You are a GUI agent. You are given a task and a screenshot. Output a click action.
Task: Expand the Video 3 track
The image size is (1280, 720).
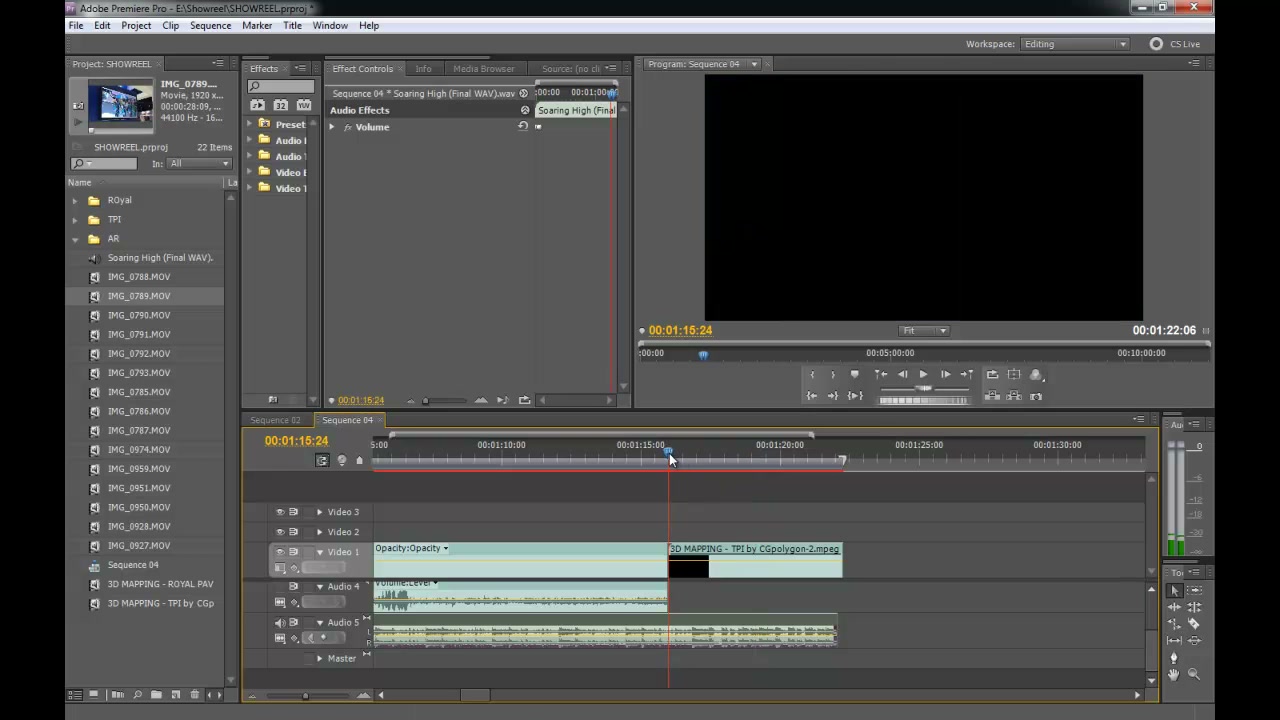pos(320,512)
